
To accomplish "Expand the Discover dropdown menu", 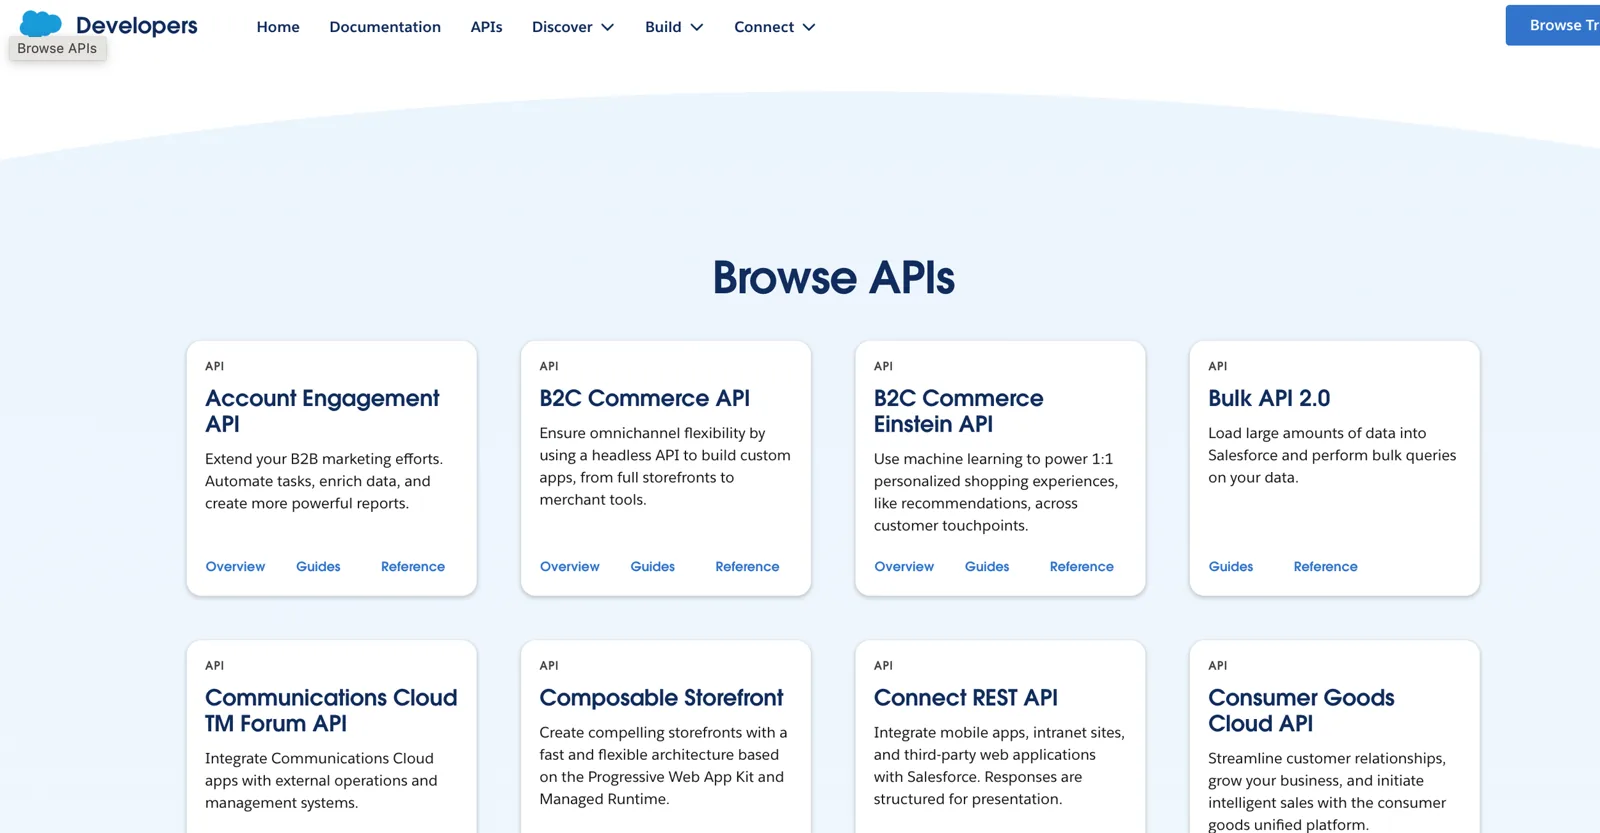I will point(573,27).
